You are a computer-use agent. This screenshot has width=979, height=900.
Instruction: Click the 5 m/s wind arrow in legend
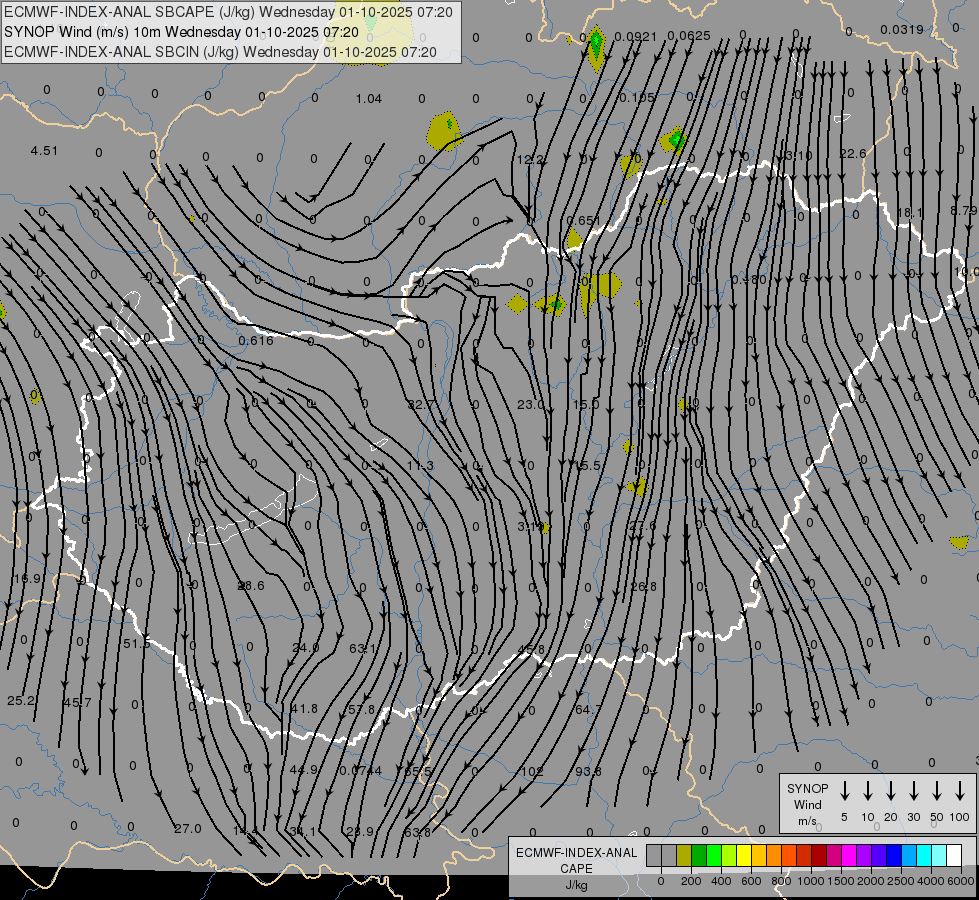point(845,791)
